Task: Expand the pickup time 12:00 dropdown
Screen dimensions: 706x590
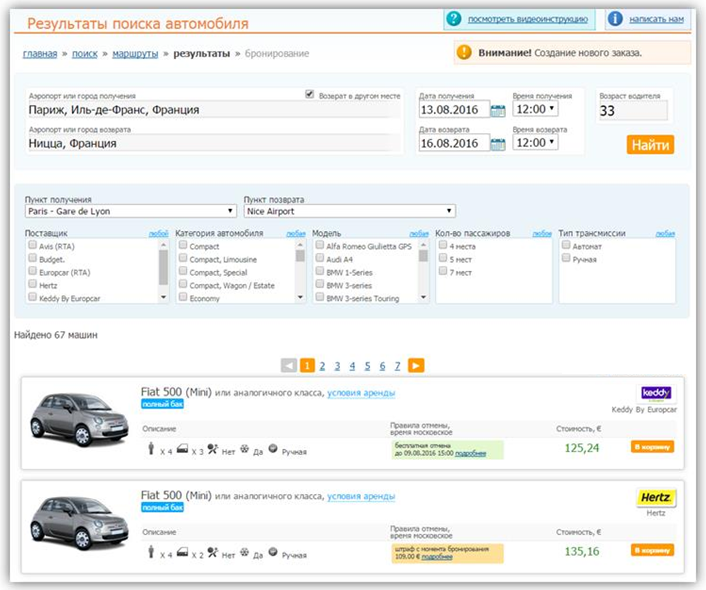Action: (535, 109)
